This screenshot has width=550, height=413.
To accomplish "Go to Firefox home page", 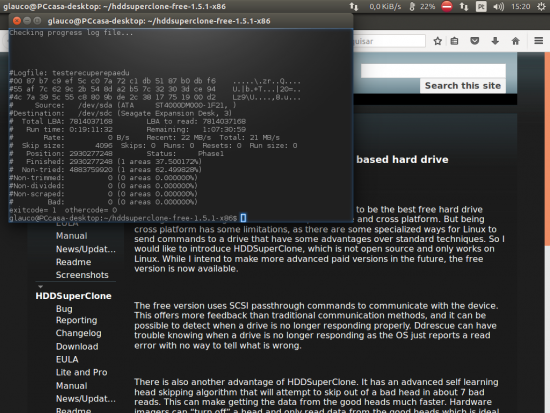I will [515, 41].
